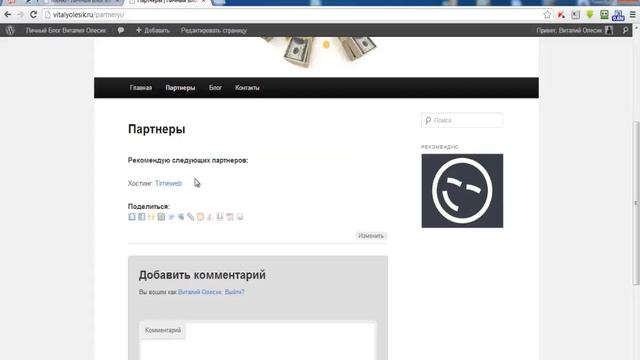Open the Главная menu item
This screenshot has height=360, width=640.
coord(141,88)
